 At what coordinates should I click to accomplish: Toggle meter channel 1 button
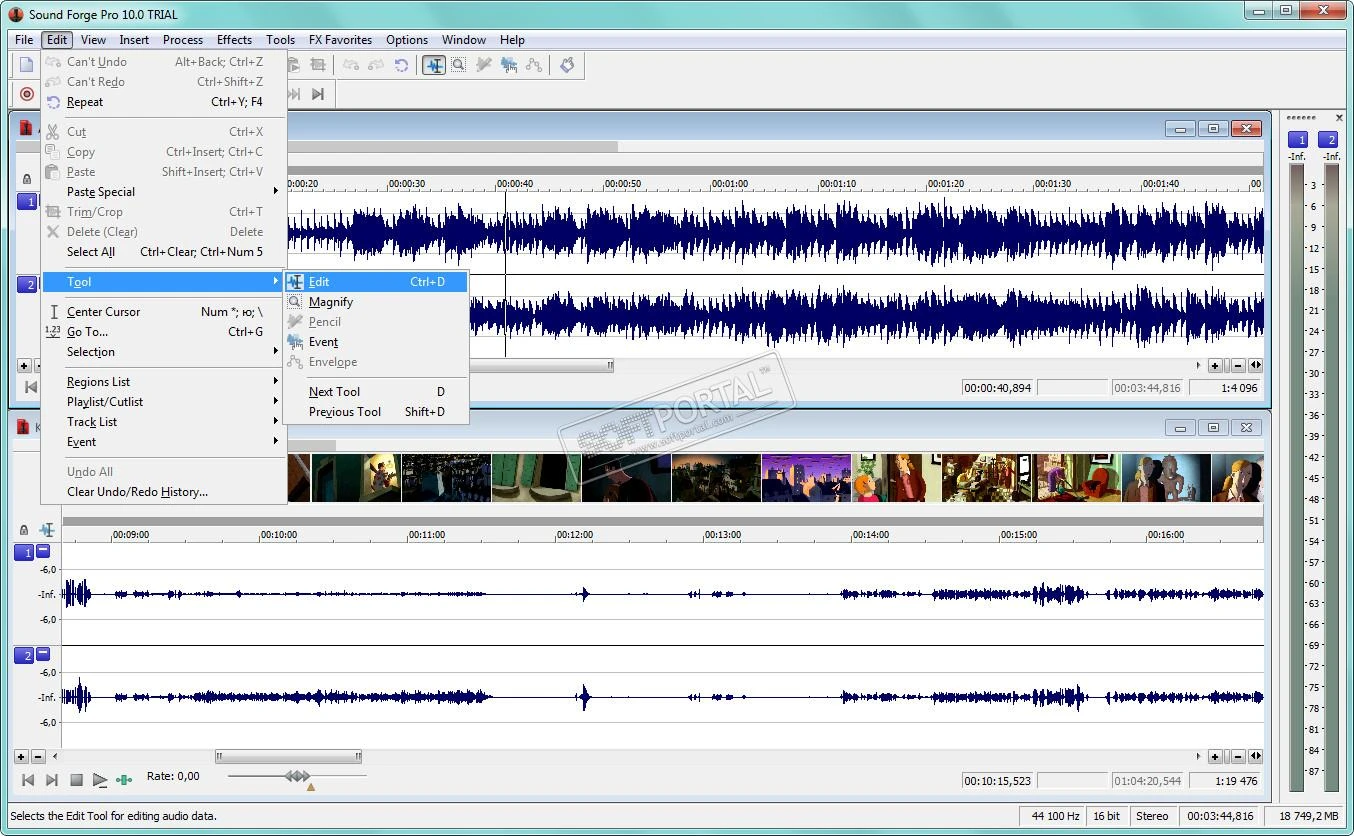[1298, 140]
